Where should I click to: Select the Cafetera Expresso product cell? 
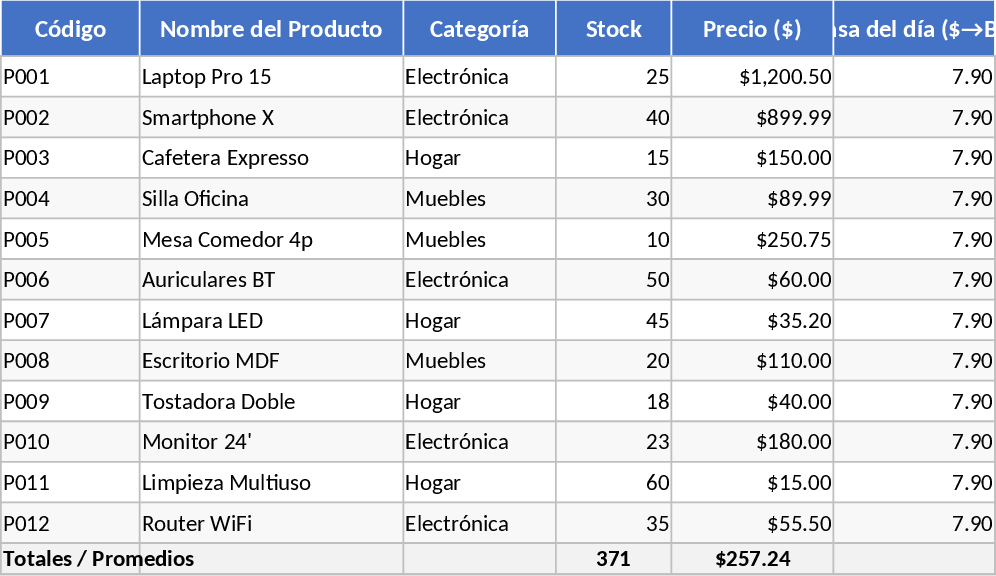coord(271,158)
